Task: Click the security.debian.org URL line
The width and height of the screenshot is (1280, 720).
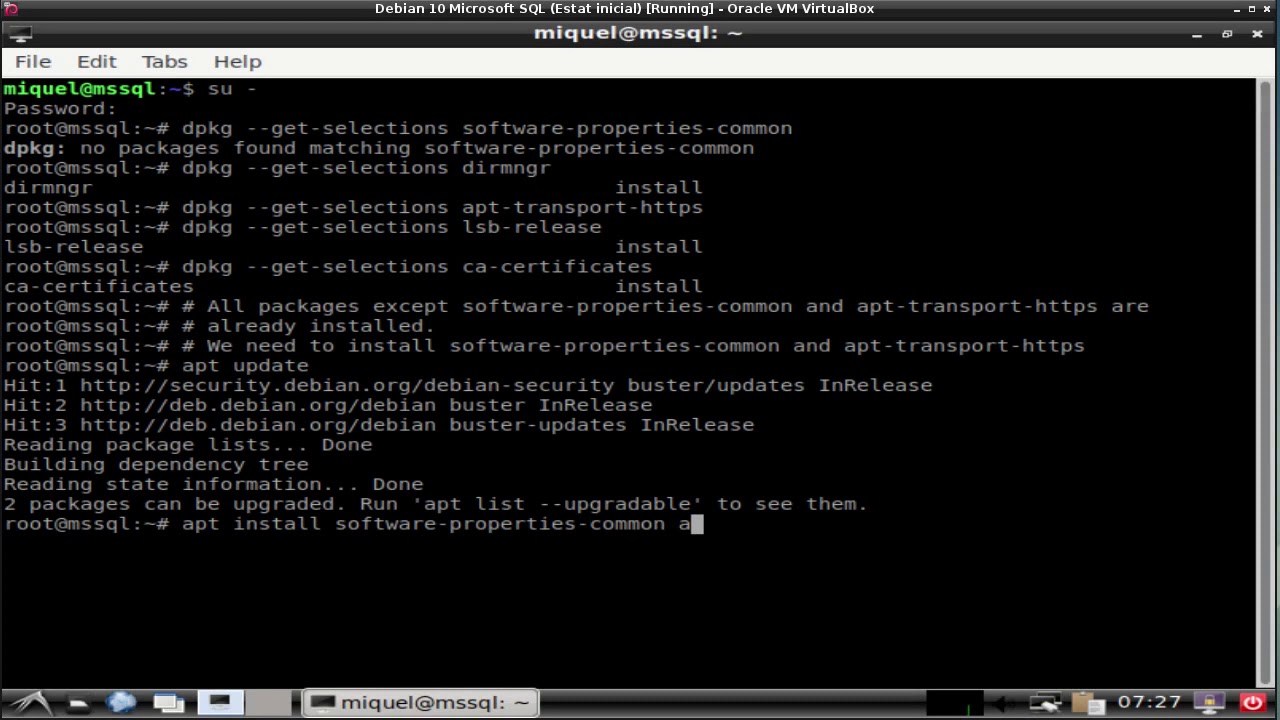Action: pos(468,385)
